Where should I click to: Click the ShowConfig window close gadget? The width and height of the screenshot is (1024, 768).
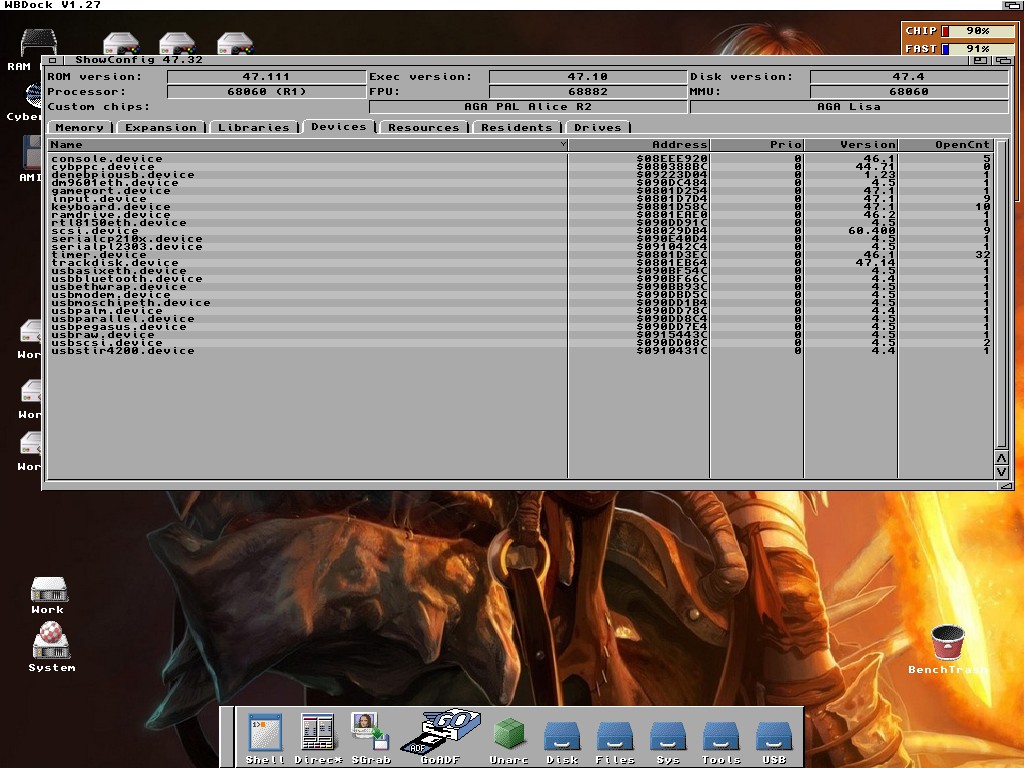pyautogui.click(x=53, y=60)
